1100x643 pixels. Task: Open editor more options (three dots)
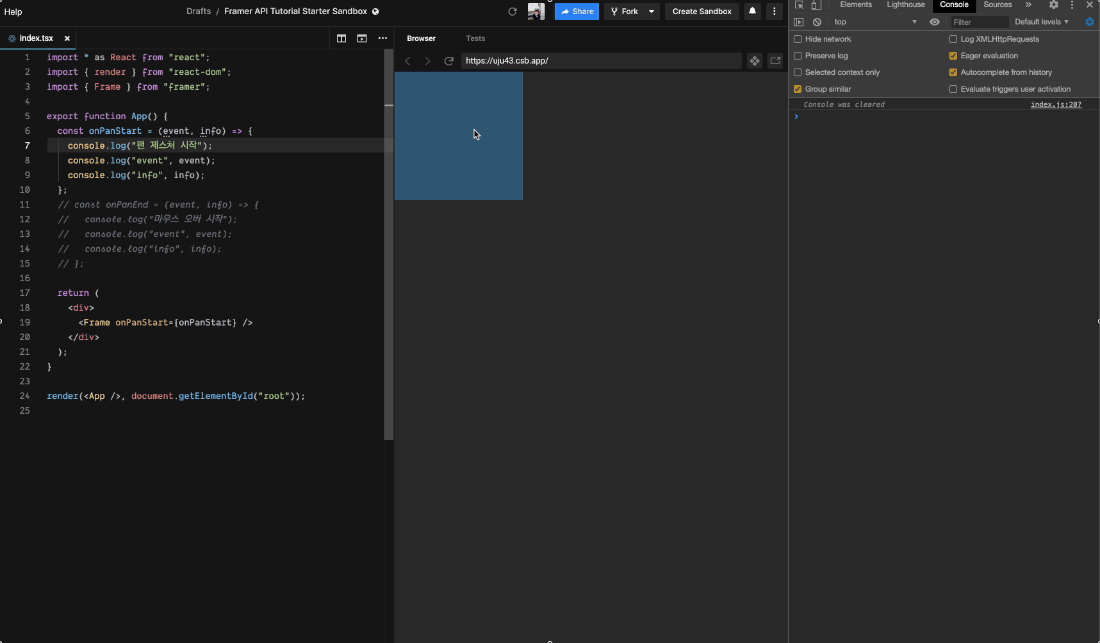(382, 39)
